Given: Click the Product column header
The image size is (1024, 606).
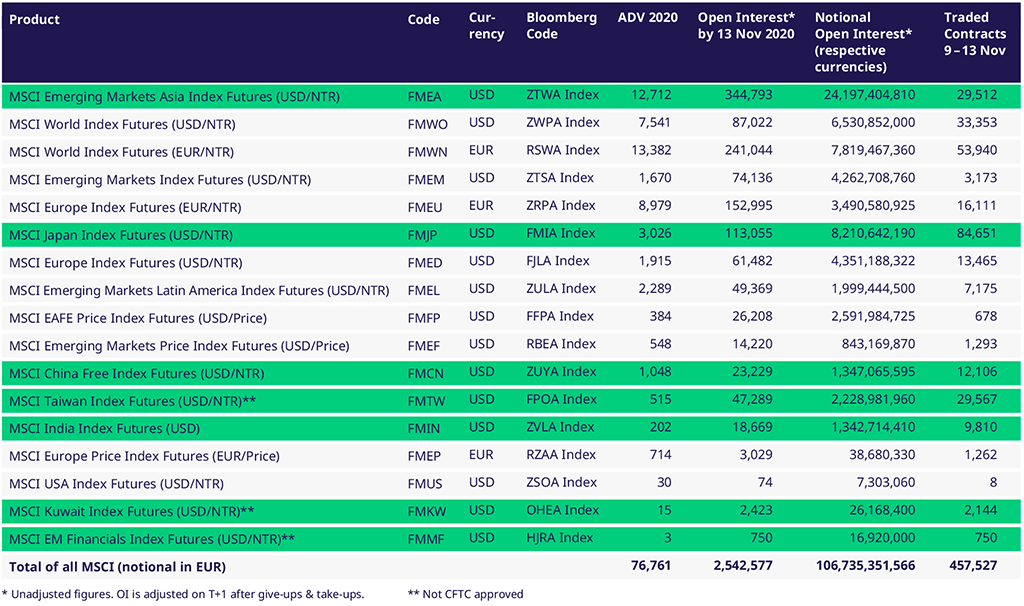Looking at the screenshot, I should 34,20.
